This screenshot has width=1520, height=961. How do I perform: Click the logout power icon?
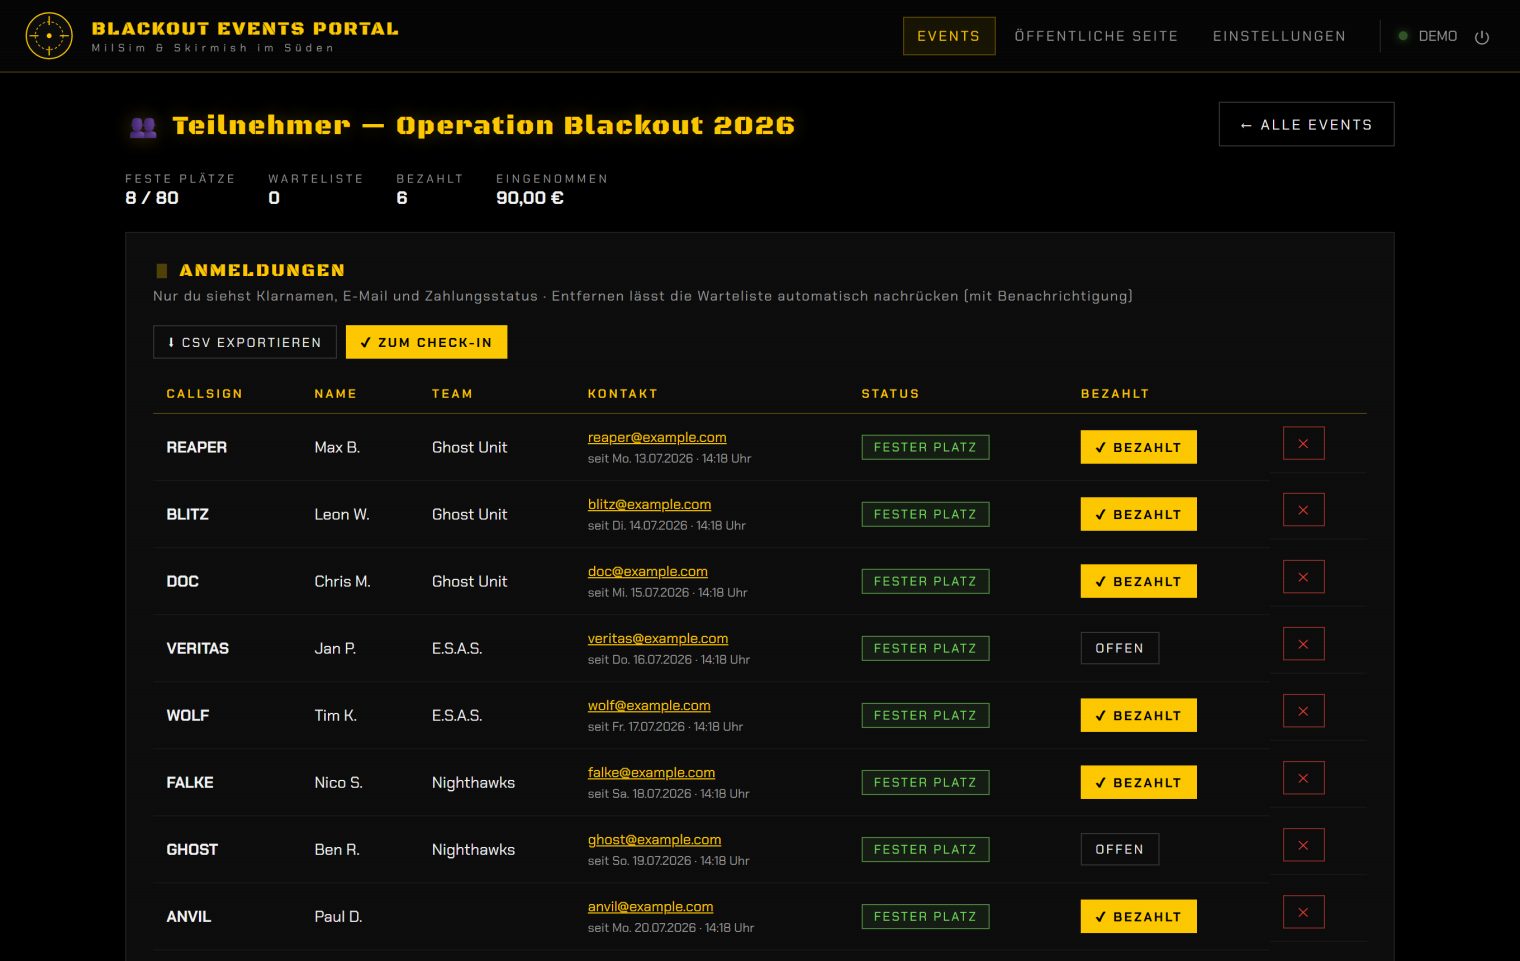pyautogui.click(x=1482, y=37)
